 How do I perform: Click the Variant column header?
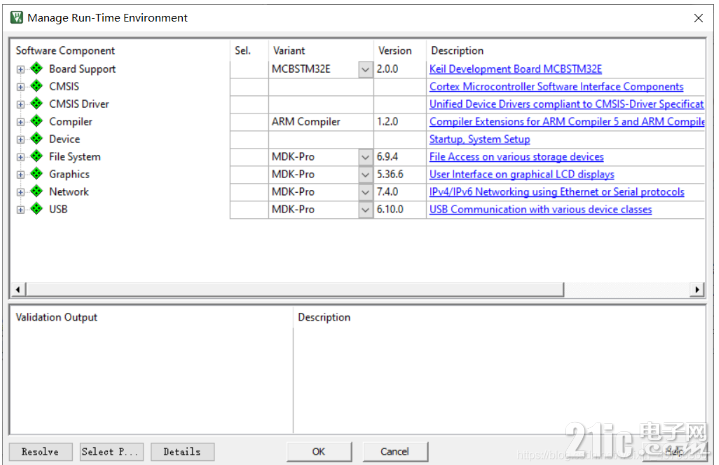pyautogui.click(x=289, y=50)
